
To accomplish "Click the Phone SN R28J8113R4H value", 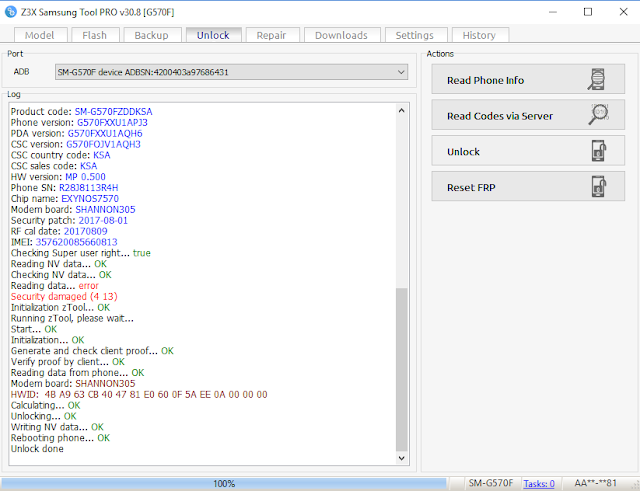I will [89, 188].
